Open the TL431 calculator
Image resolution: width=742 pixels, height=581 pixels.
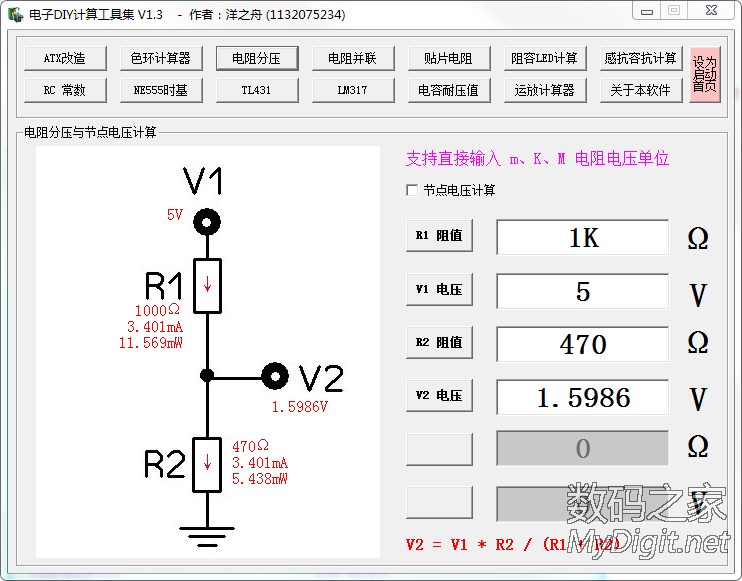tap(257, 90)
